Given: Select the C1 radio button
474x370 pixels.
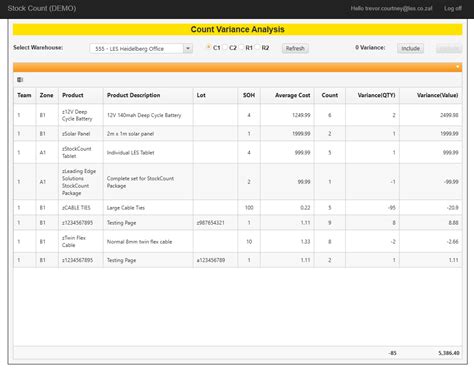Looking at the screenshot, I should 209,47.
